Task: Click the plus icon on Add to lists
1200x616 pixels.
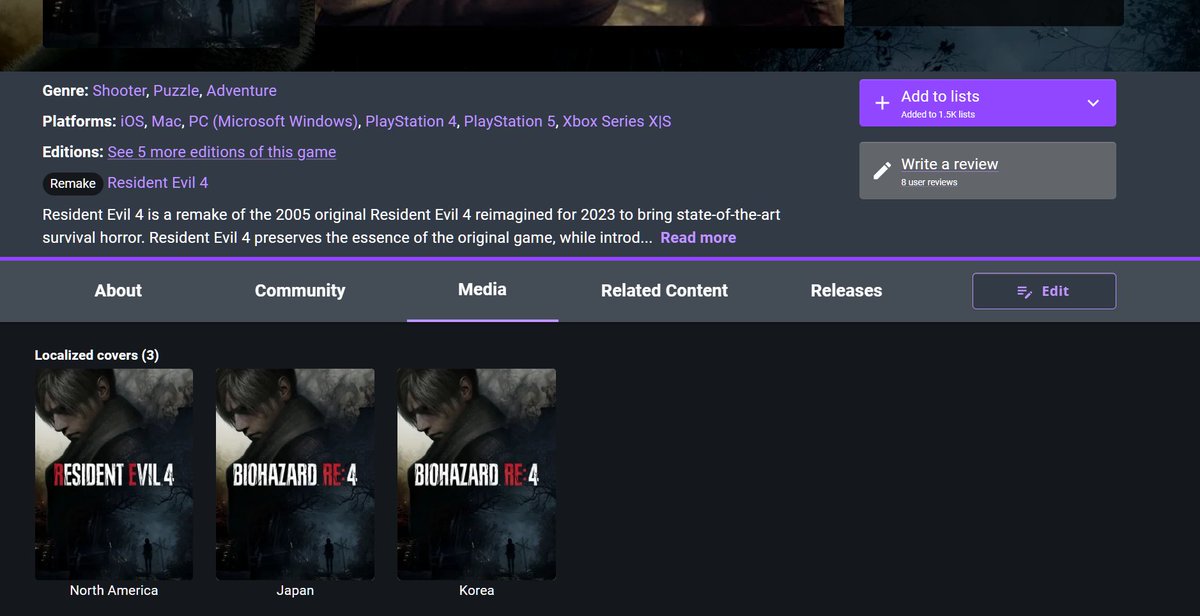Action: [x=881, y=102]
